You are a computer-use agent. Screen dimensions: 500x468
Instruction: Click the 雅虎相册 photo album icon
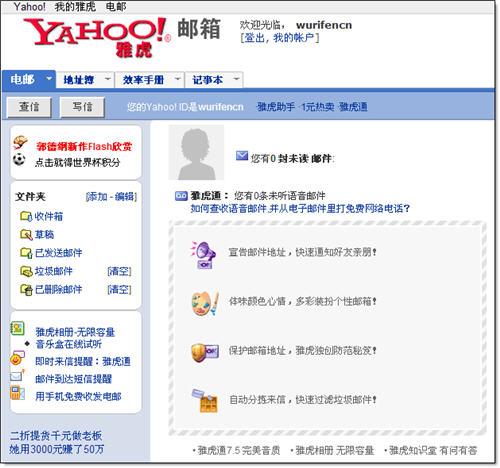pyautogui.click(x=17, y=328)
